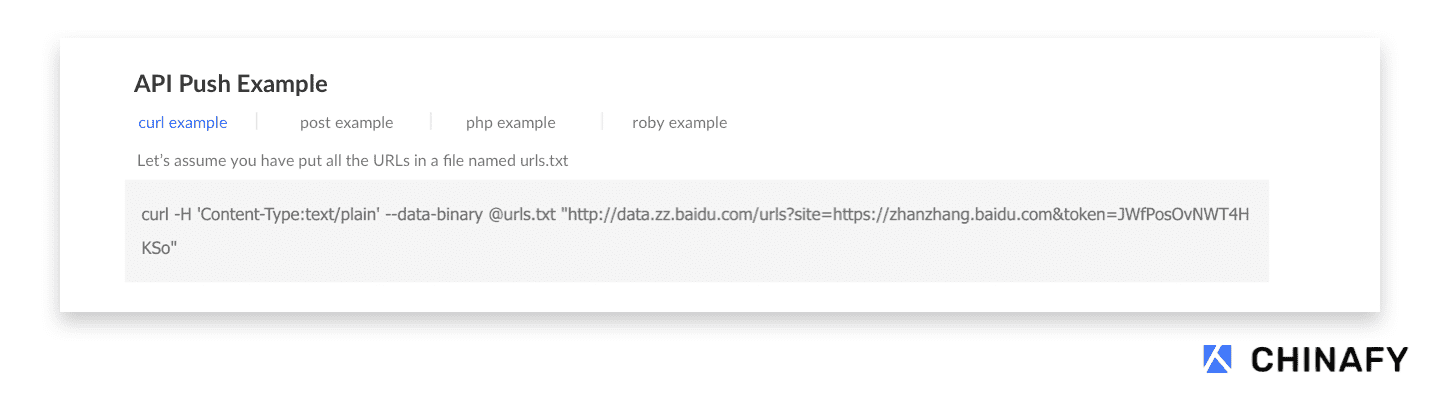Show the roby example tab
The image size is (1440, 397).
(679, 123)
